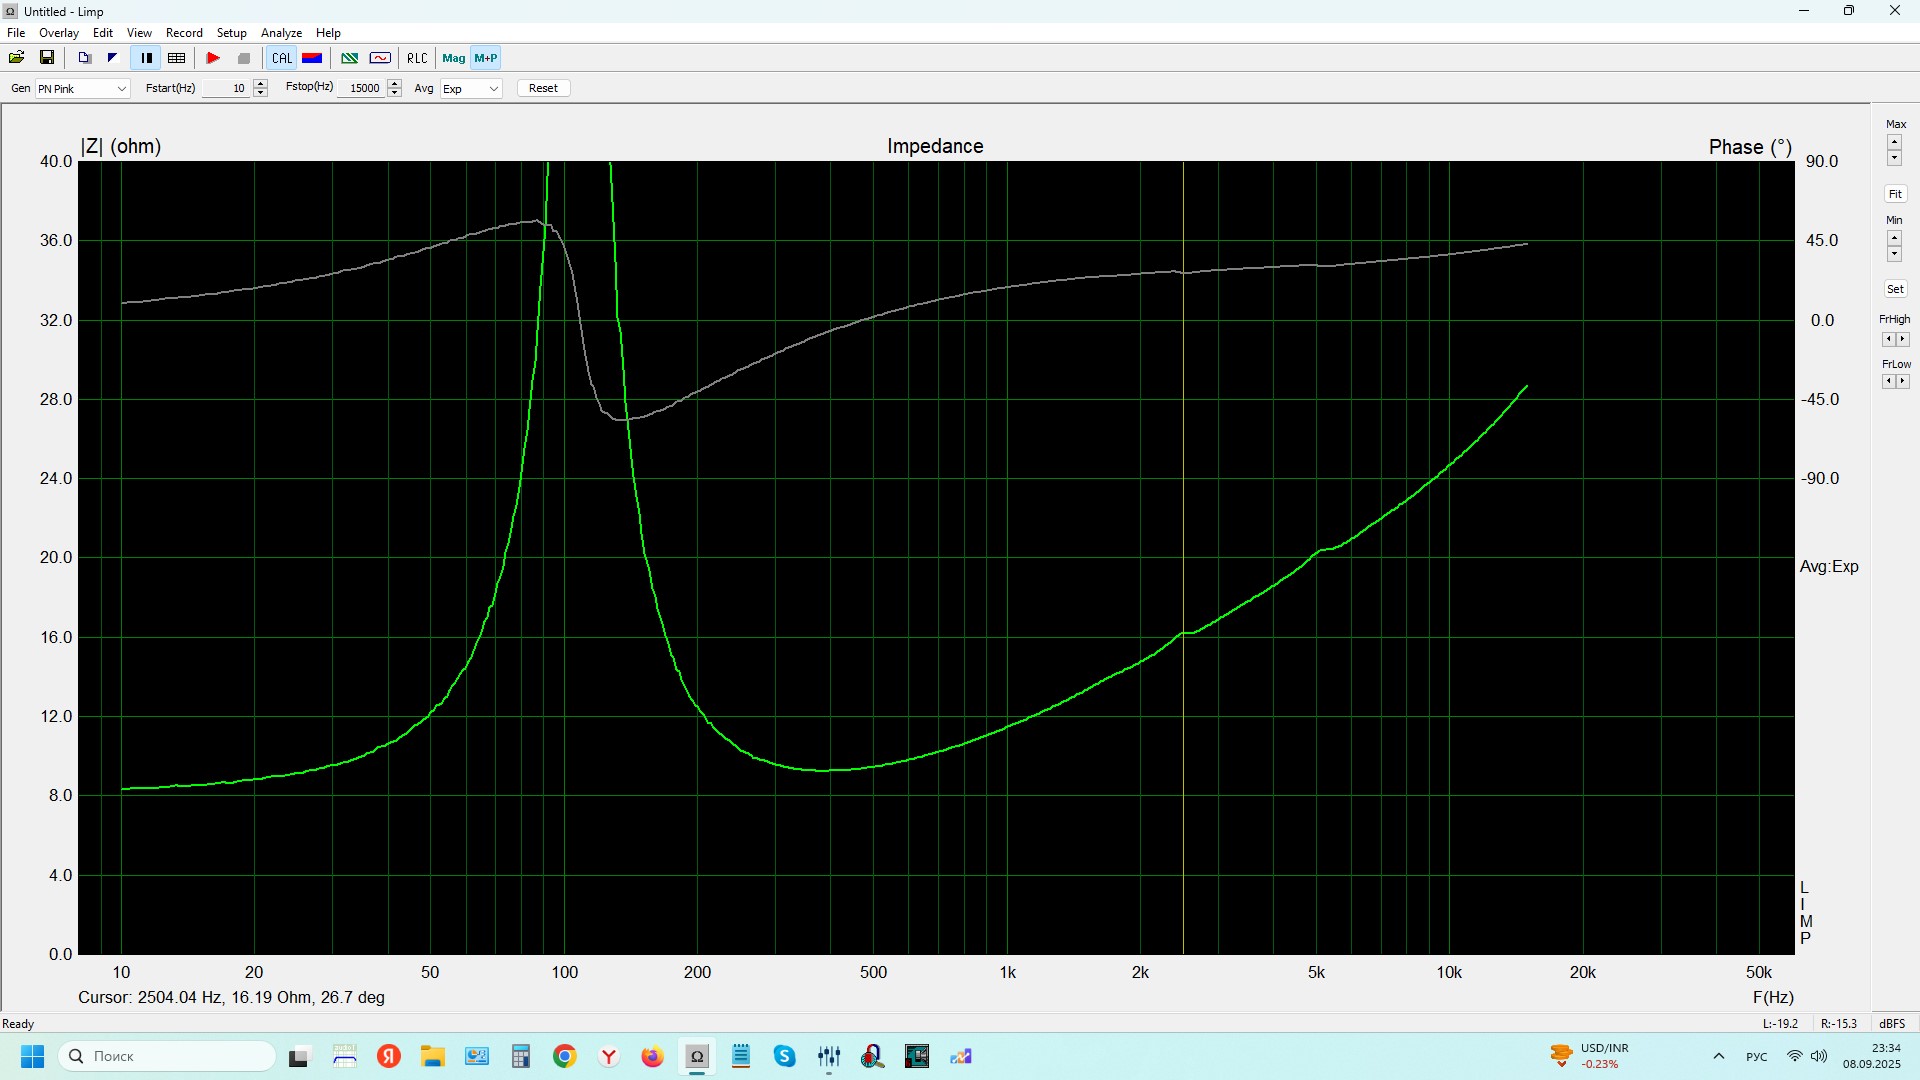This screenshot has width=1920, height=1080.
Task: Toggle the M+P magnitude and phase view
Action: tap(486, 58)
